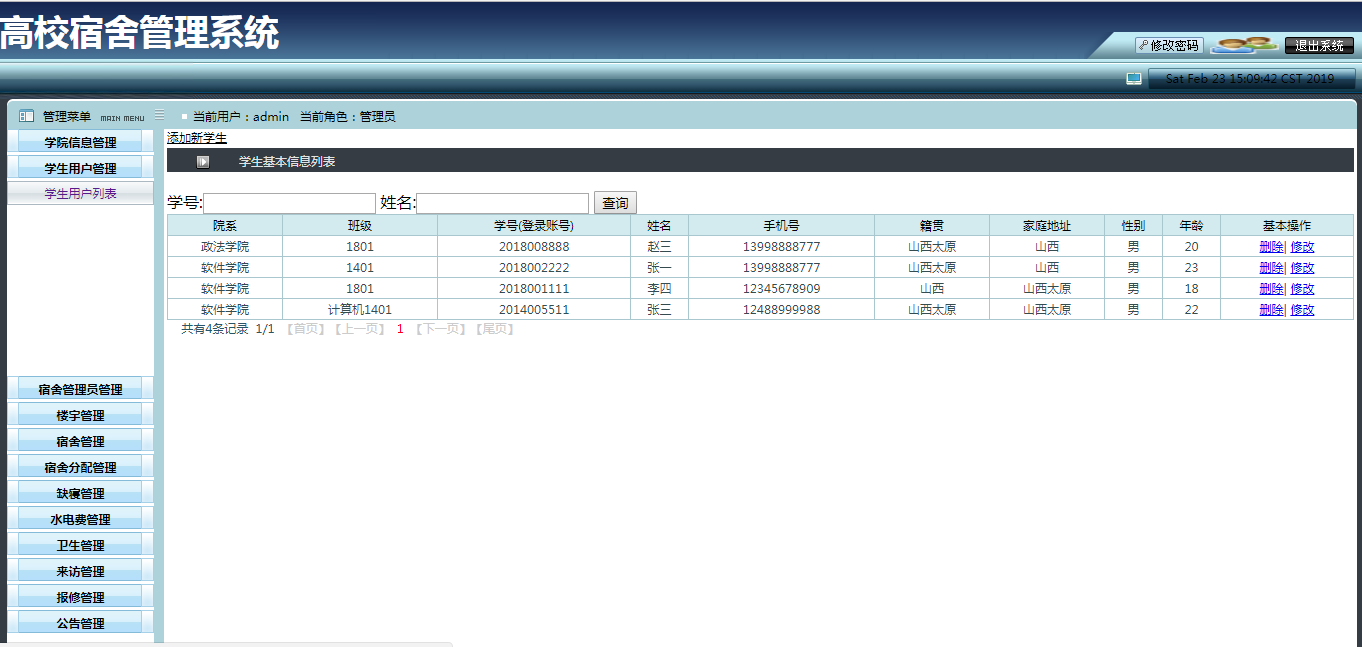Select 学生用户列表 submenu item
1362x647 pixels.
click(x=80, y=193)
